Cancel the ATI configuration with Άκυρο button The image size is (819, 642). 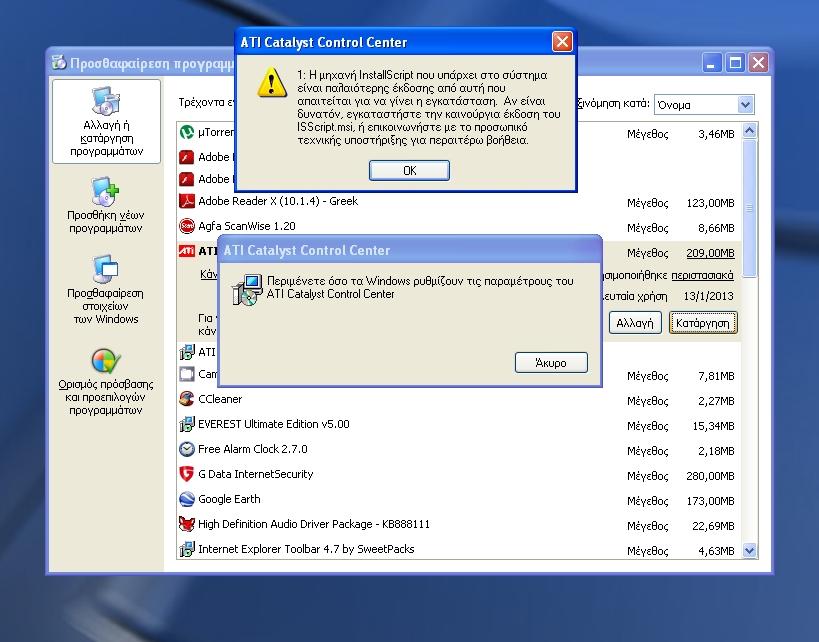coord(551,363)
